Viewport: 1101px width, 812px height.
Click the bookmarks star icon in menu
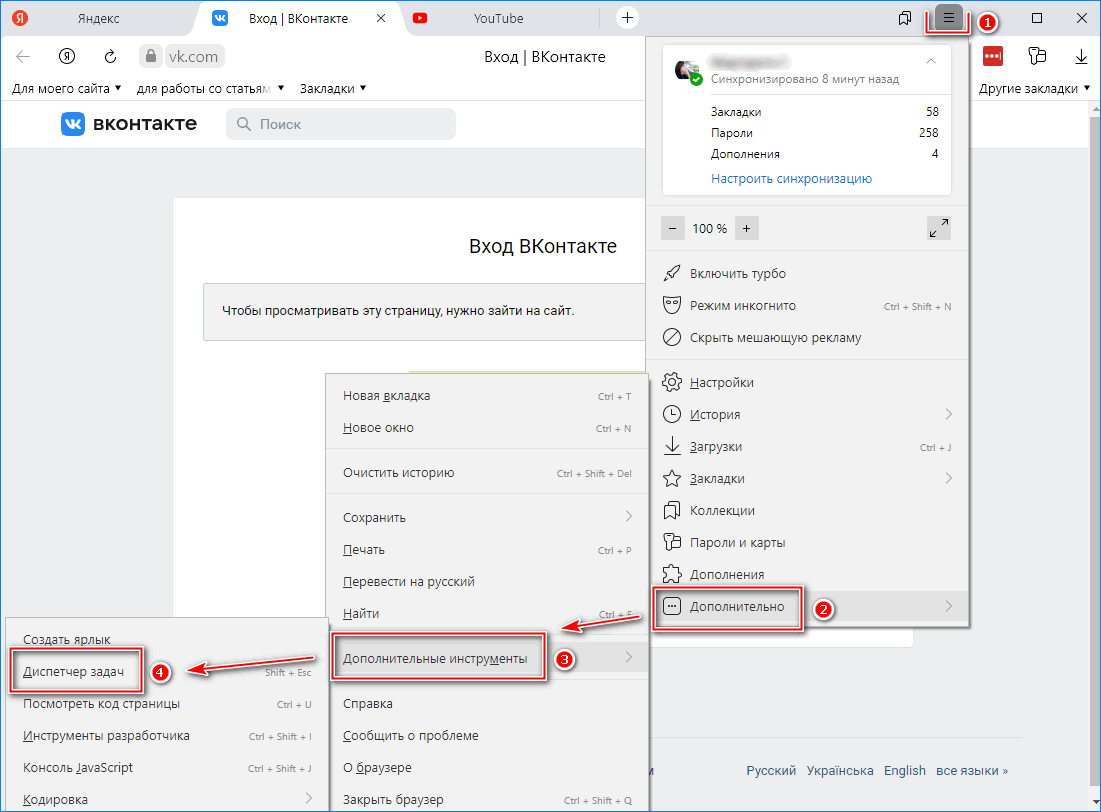click(x=672, y=478)
